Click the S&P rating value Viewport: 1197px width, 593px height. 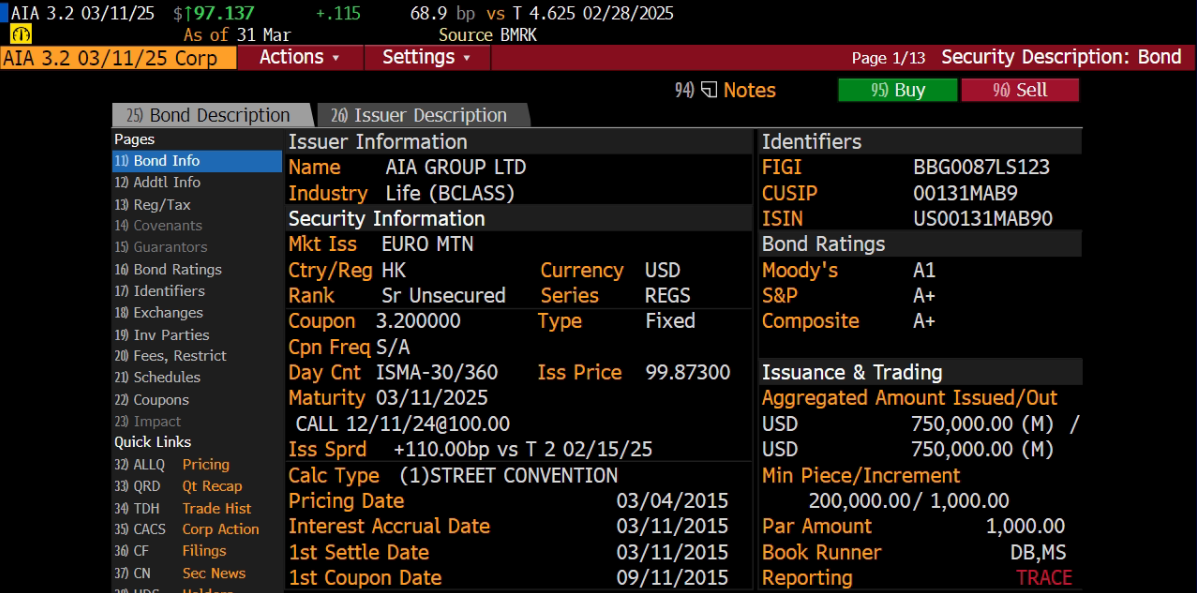point(924,296)
